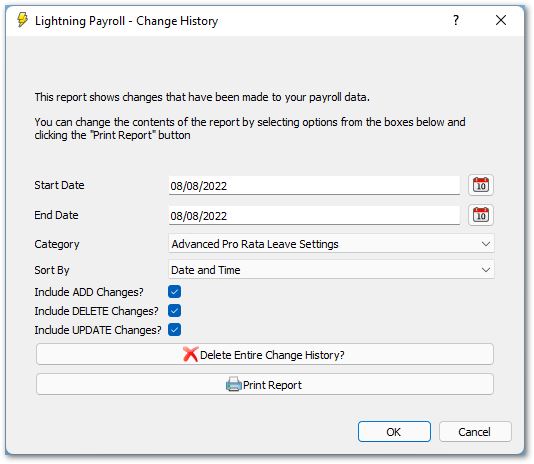This screenshot has width=534, height=464.
Task: Toggle Include DELETE Changes checkbox
Action: pyautogui.click(x=174, y=310)
